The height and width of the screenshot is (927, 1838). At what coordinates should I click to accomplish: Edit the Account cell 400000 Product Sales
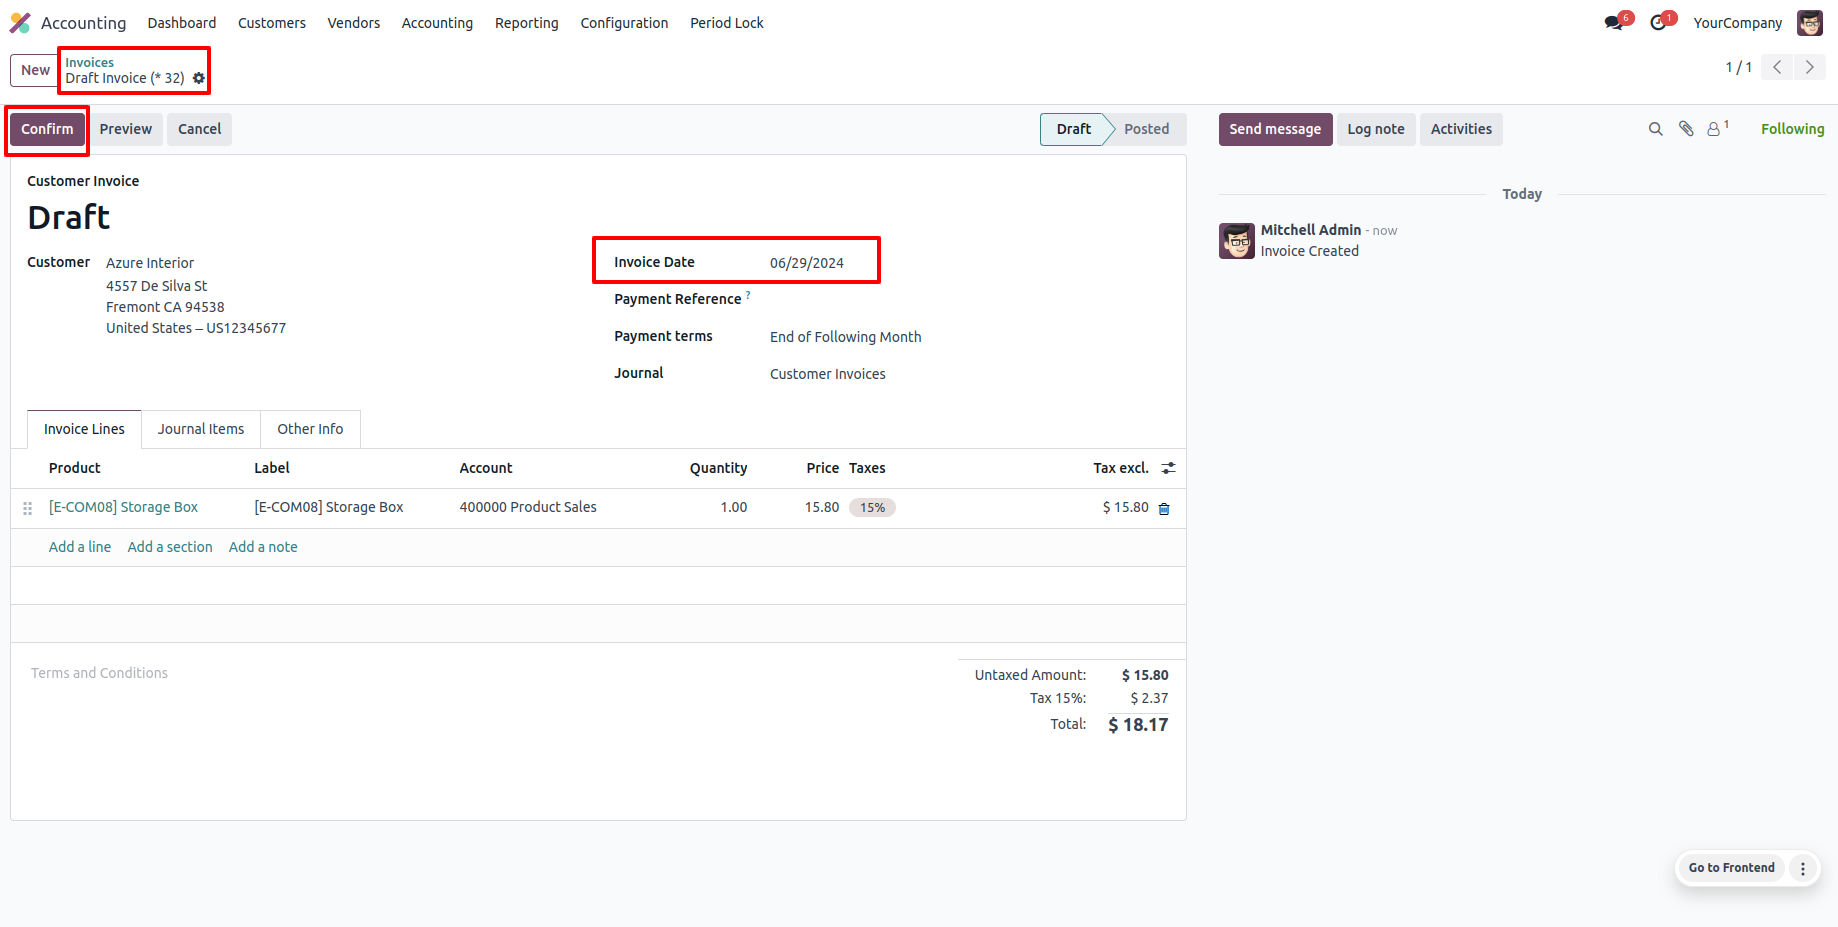pos(528,507)
